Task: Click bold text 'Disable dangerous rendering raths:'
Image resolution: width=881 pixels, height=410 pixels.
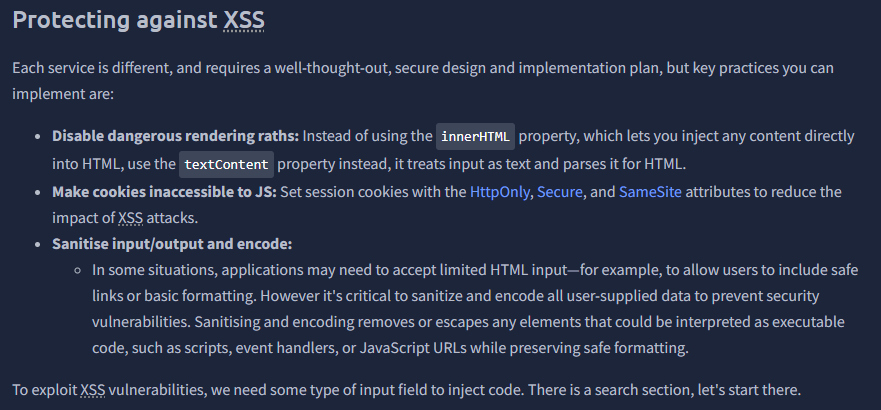Action: (x=175, y=136)
